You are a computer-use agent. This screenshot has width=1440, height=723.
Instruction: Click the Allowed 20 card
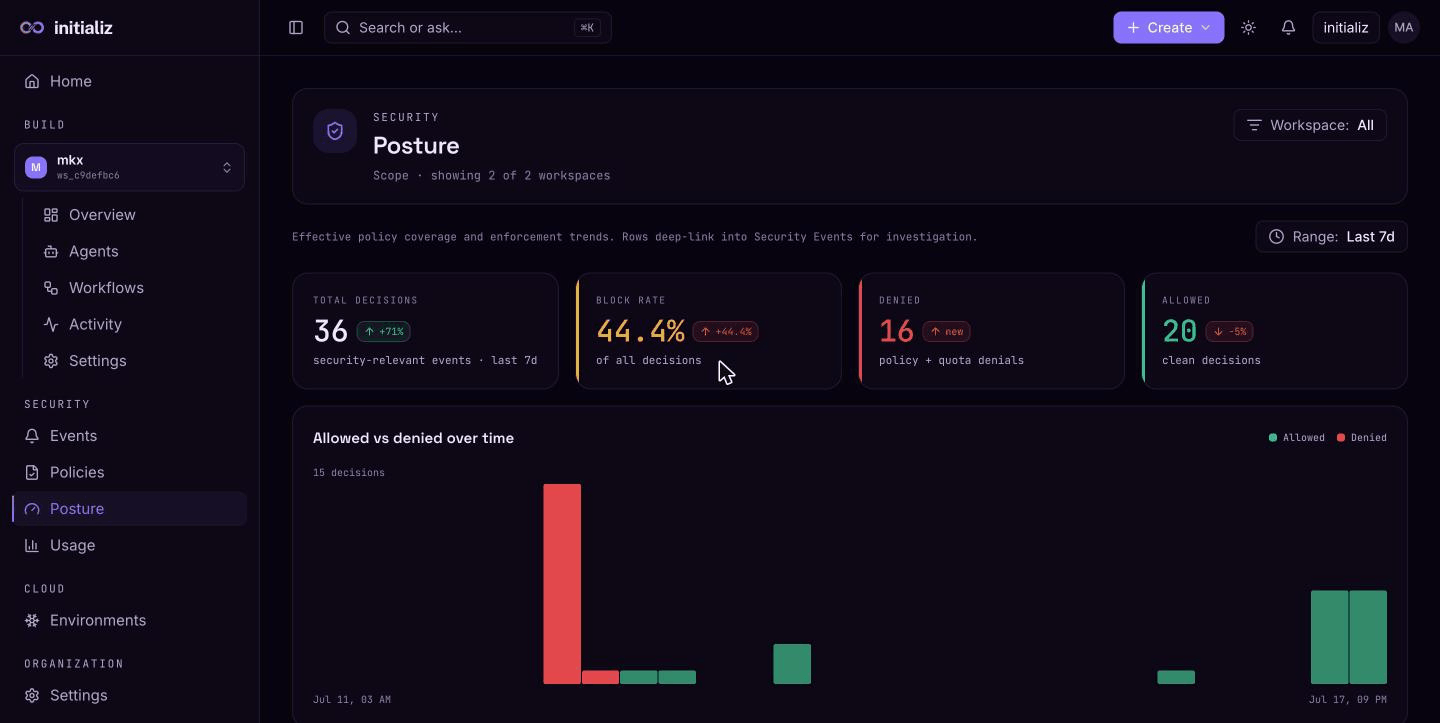(1274, 331)
